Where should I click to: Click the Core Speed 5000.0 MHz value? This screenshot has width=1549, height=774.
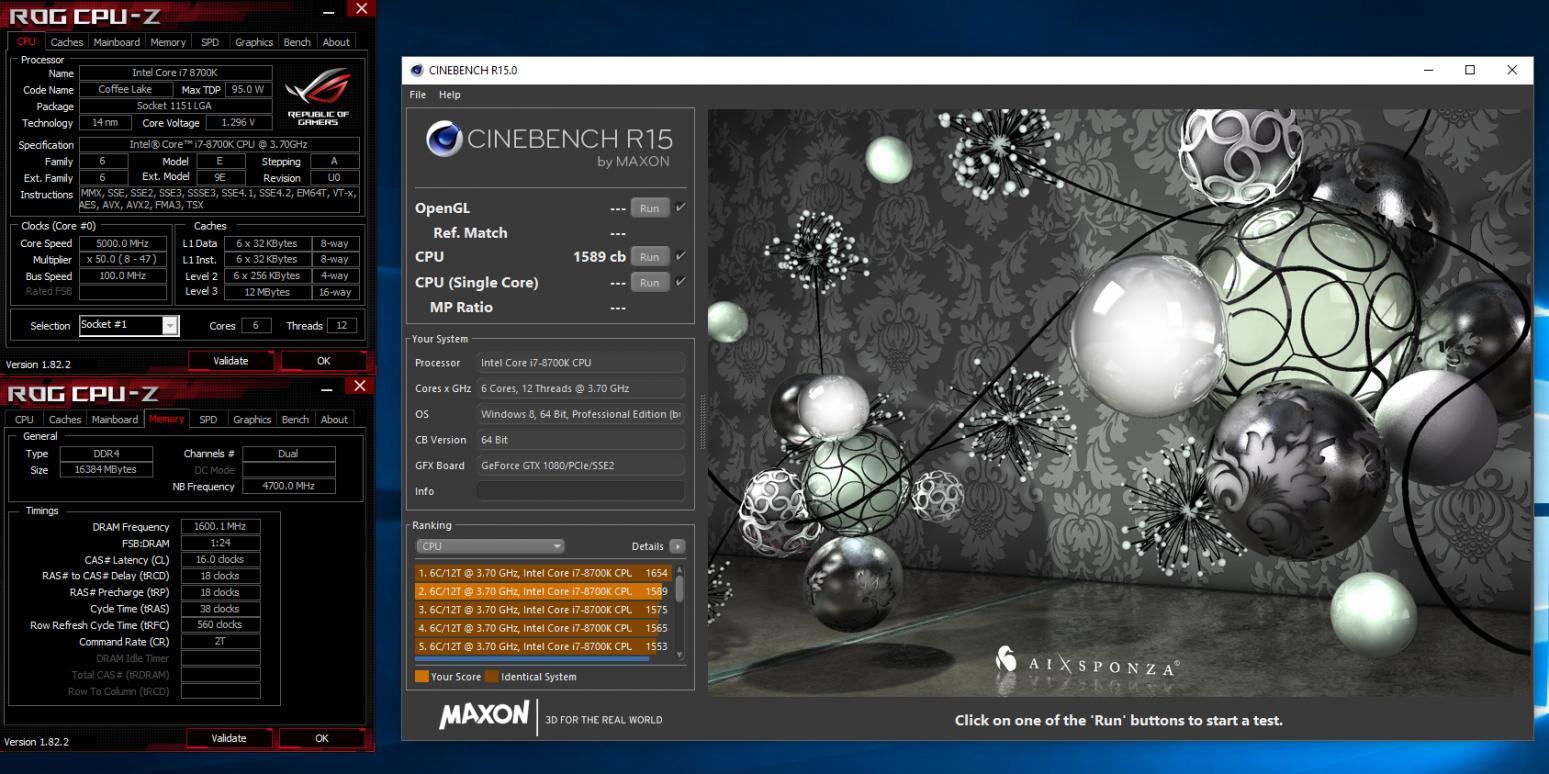[x=123, y=243]
